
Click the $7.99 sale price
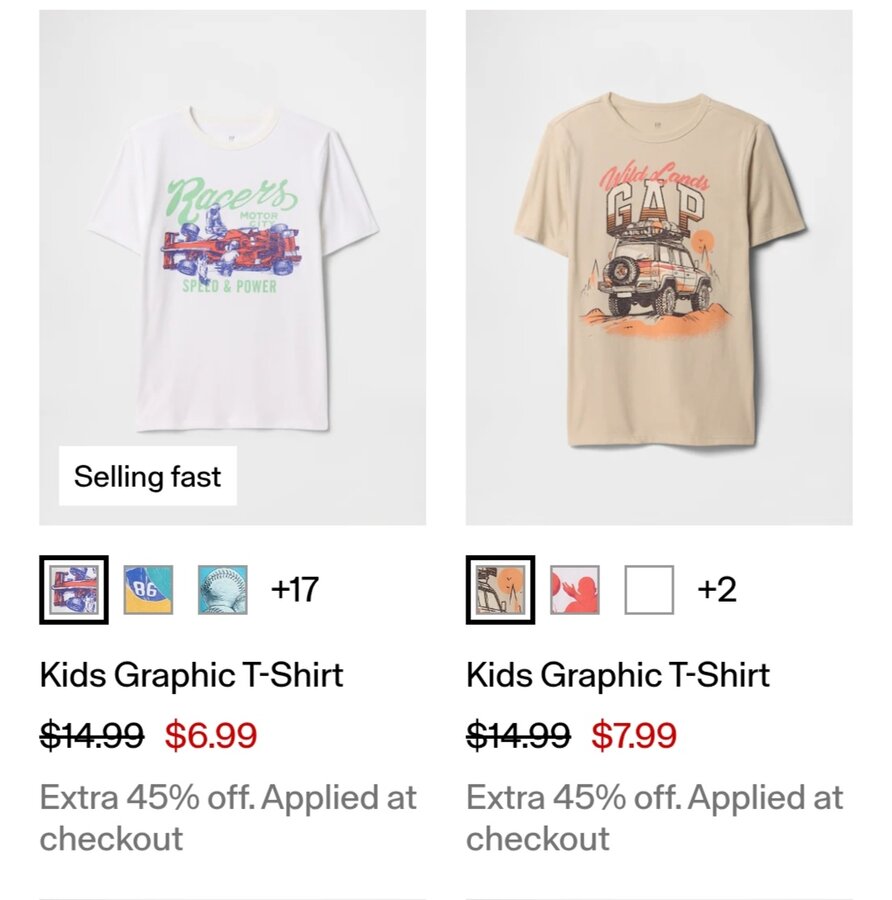tap(634, 736)
